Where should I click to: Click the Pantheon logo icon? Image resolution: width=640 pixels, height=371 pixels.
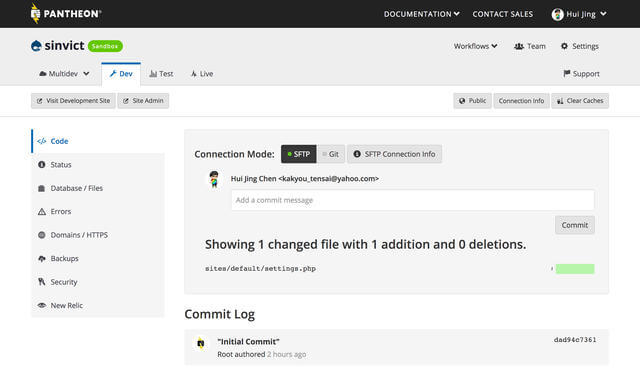pos(36,13)
